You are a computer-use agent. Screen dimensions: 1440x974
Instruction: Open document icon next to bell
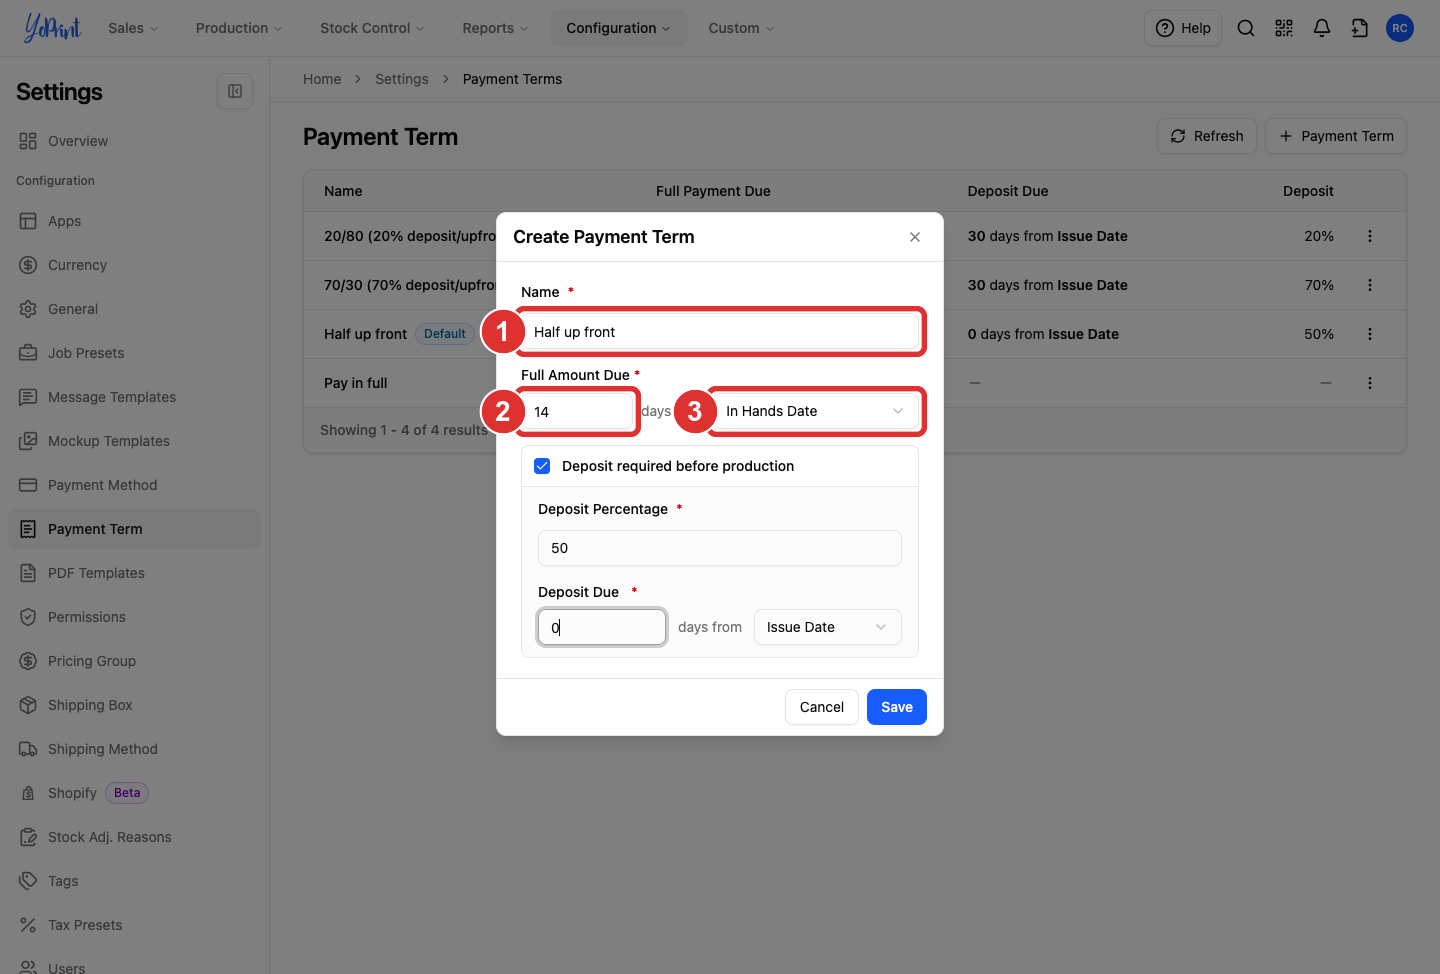tap(1360, 28)
